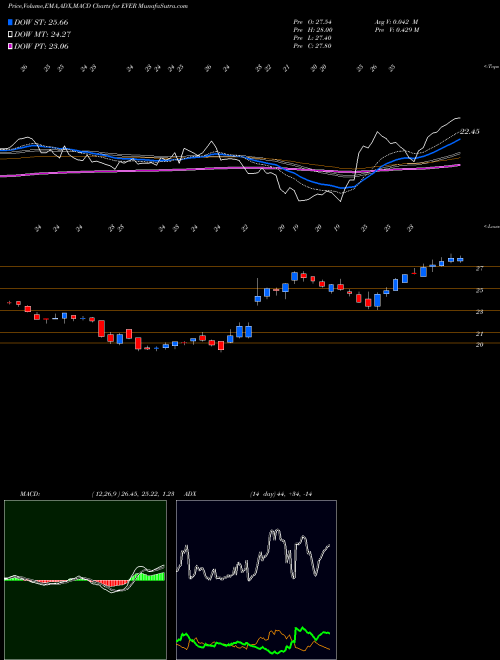This screenshot has height=660, width=500.
Task: Click the magenta DOW PT legend swatch
Action: tap(10, 46)
